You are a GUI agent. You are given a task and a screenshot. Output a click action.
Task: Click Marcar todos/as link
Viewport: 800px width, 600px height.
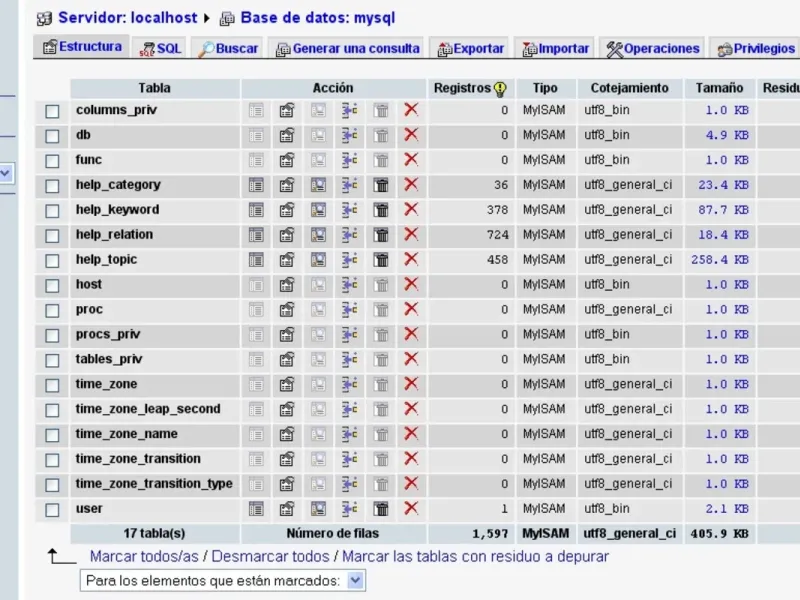tap(144, 556)
